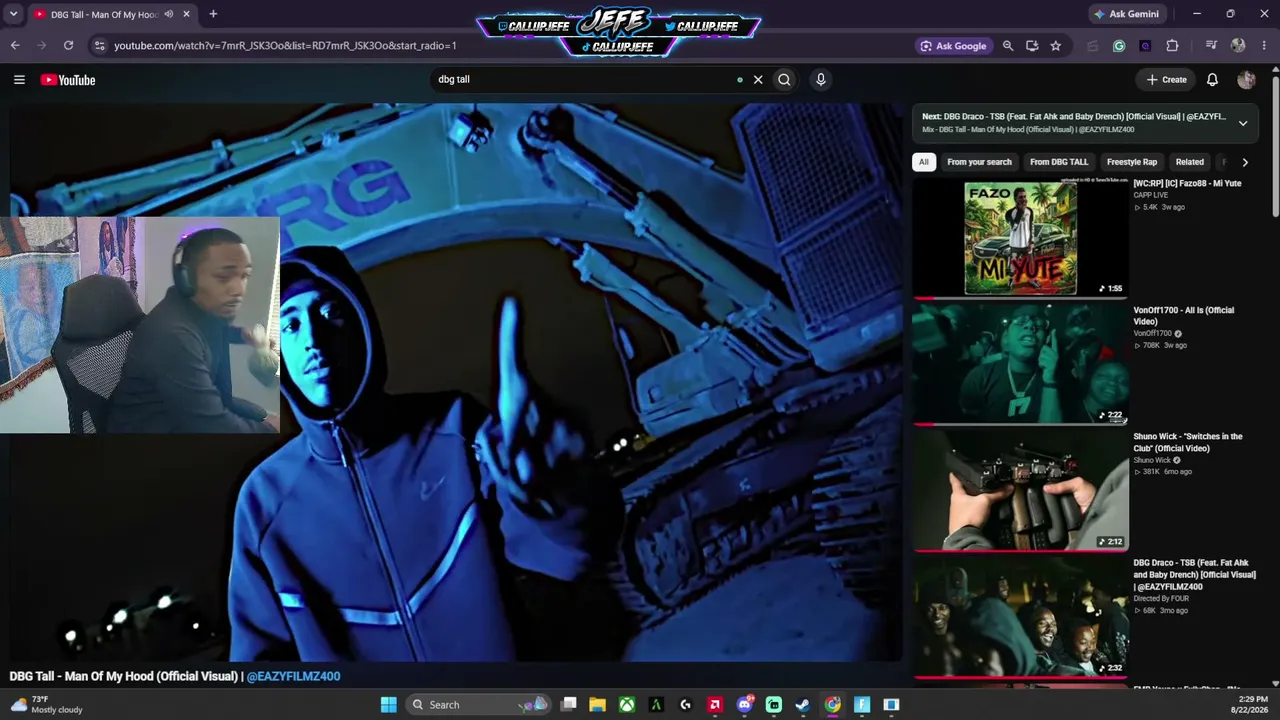Viewport: 1280px width, 720px height.
Task: Click Ask Google lens button
Action: (x=953, y=45)
